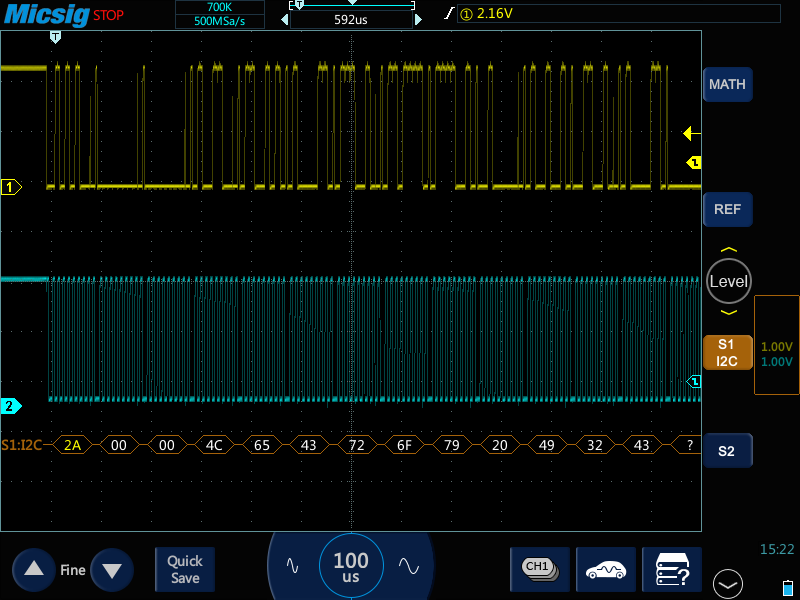
Task: Click the rising-edge trigger slope icon
Action: 448,13
